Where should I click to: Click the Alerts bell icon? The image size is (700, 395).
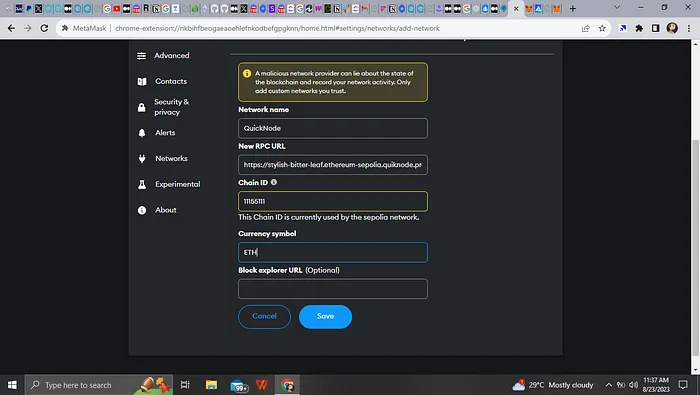click(x=142, y=133)
